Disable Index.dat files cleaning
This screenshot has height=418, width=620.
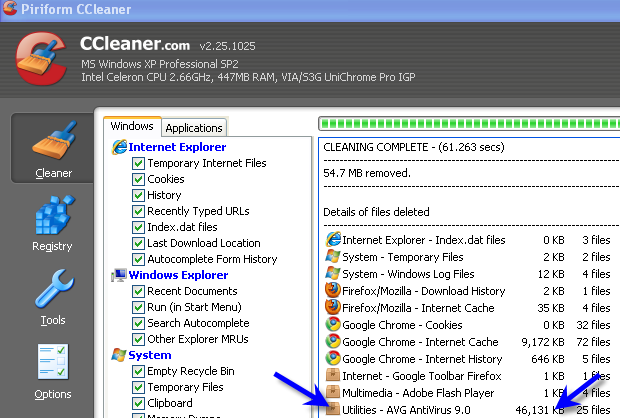point(138,227)
